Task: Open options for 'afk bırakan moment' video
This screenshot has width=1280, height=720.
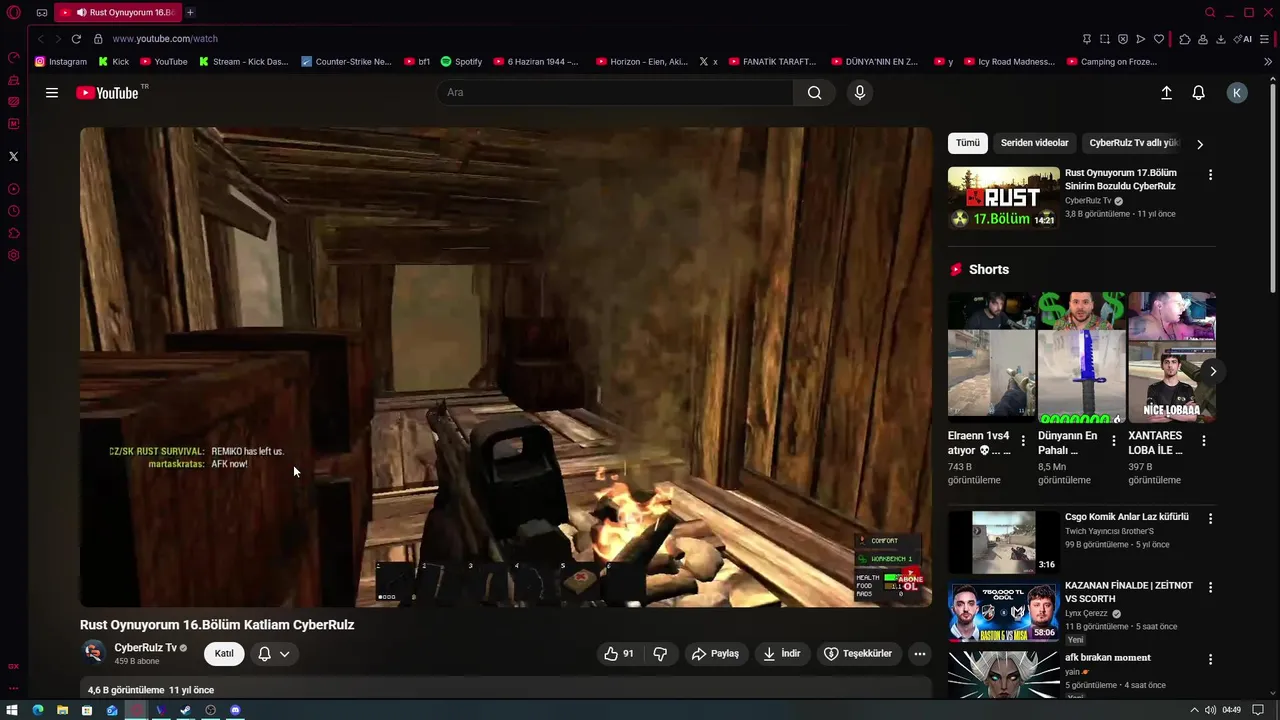Action: click(x=1210, y=660)
